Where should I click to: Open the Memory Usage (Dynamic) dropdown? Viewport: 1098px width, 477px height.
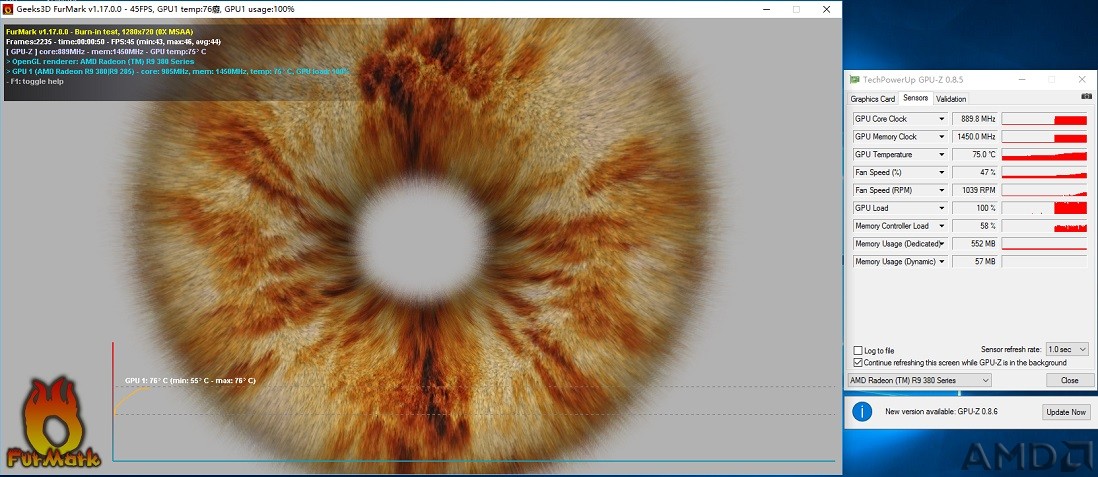click(x=942, y=262)
